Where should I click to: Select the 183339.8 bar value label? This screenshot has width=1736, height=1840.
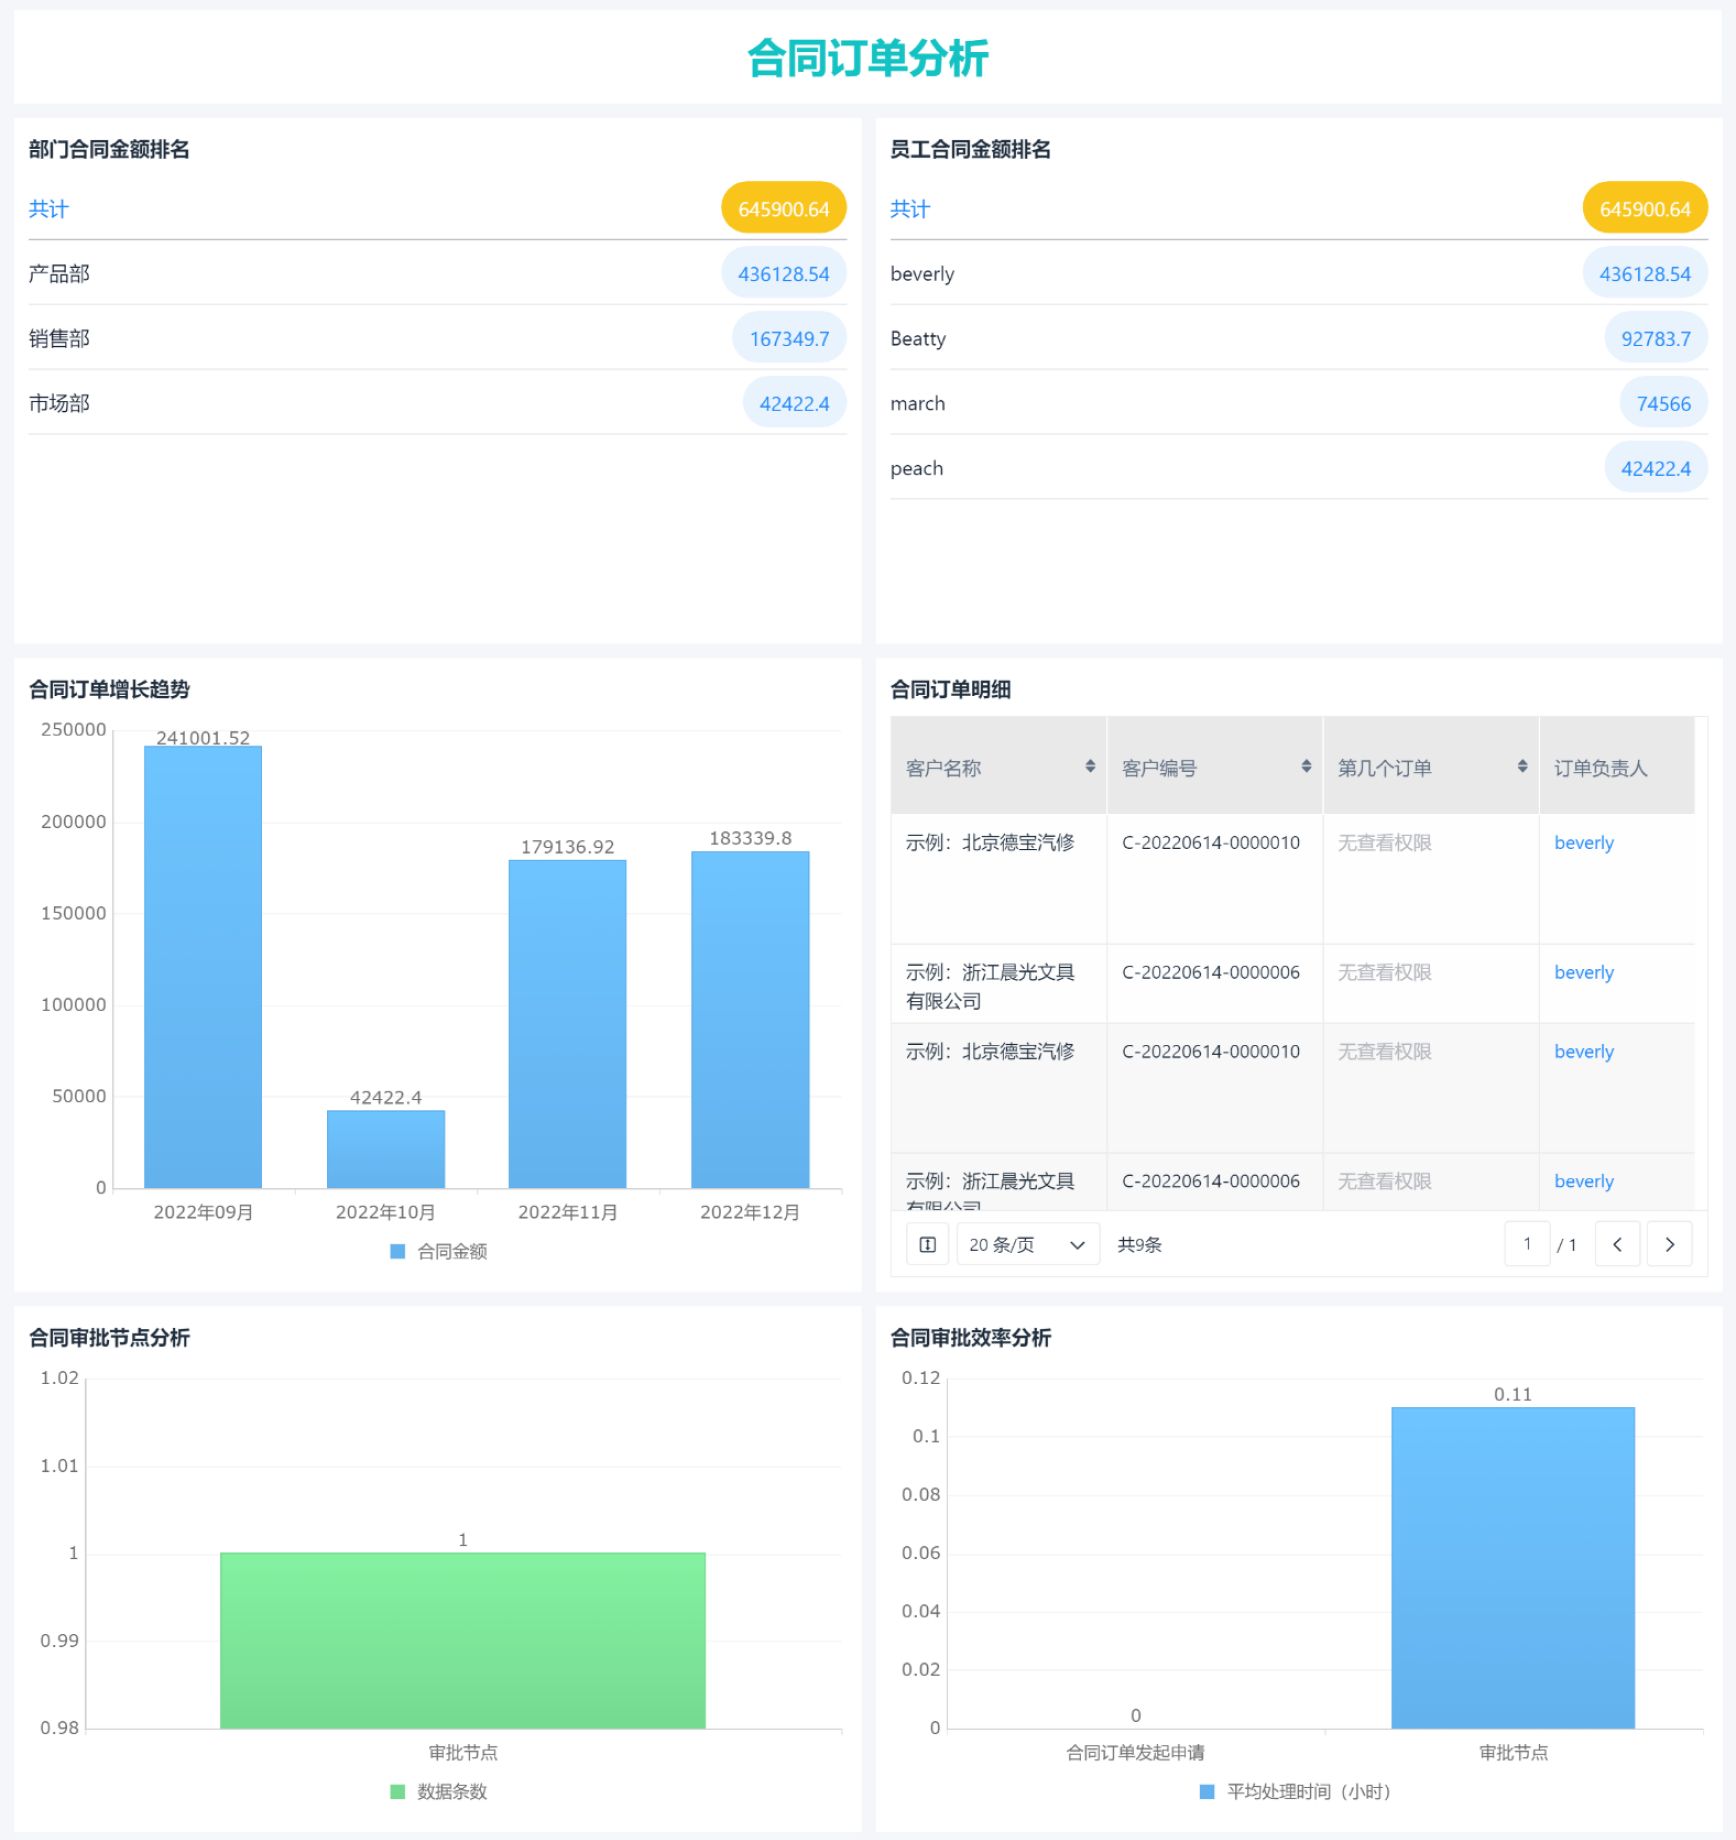coord(750,838)
